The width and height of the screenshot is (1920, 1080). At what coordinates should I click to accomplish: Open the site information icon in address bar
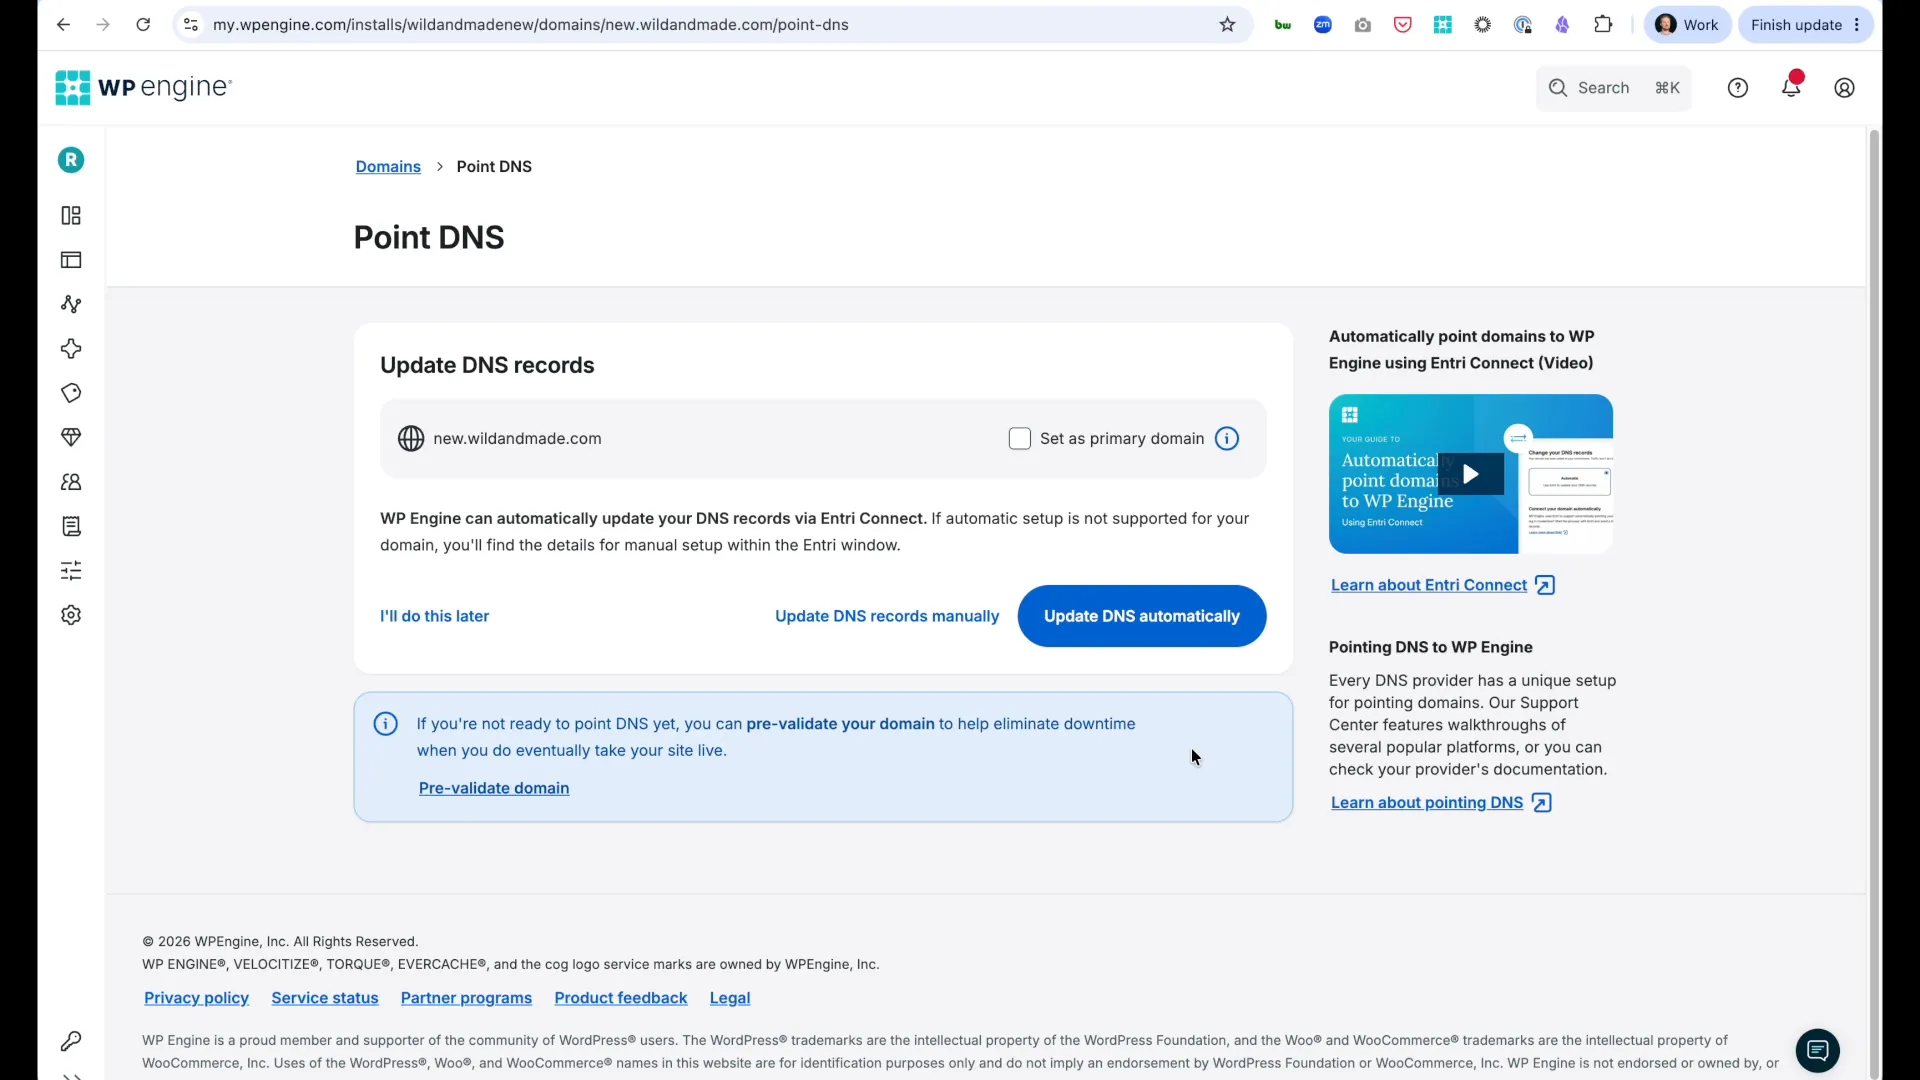click(x=191, y=25)
